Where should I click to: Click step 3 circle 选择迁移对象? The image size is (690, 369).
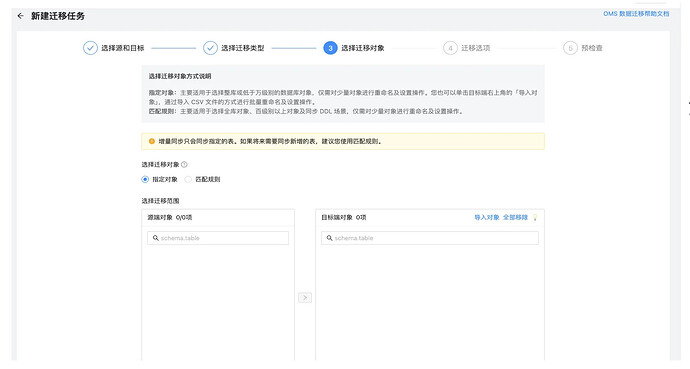coord(330,48)
